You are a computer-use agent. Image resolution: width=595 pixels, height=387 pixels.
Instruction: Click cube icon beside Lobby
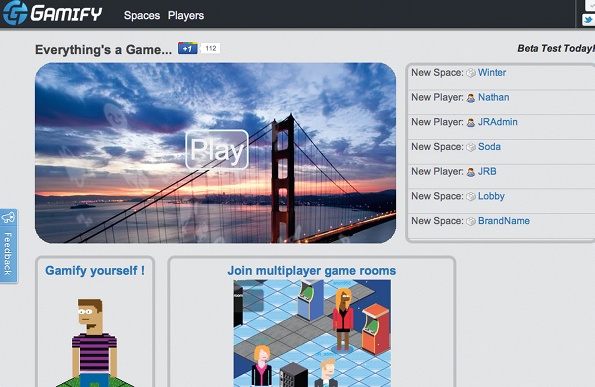[471, 197]
